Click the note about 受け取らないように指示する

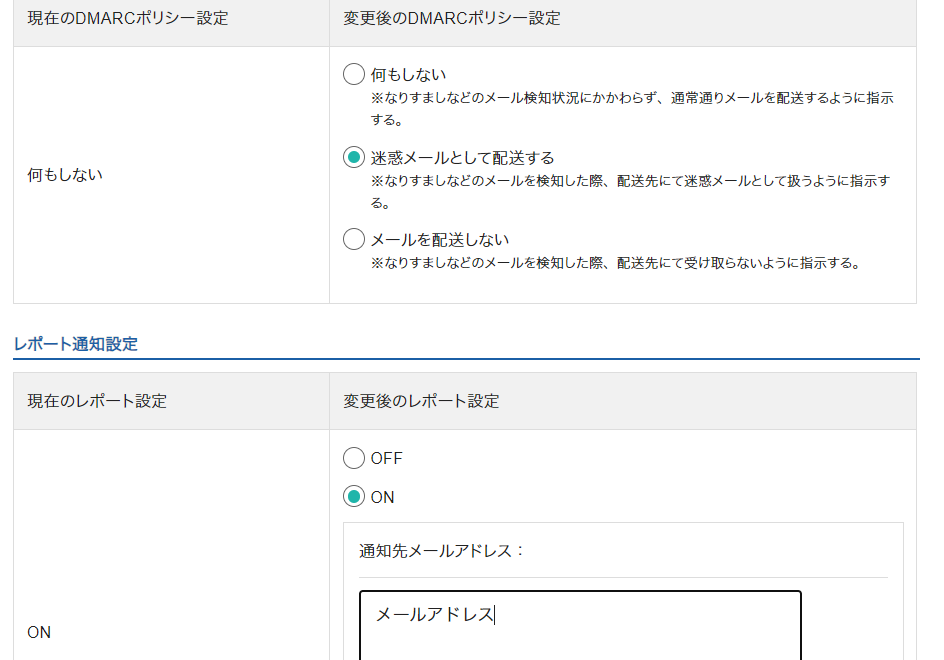click(615, 264)
